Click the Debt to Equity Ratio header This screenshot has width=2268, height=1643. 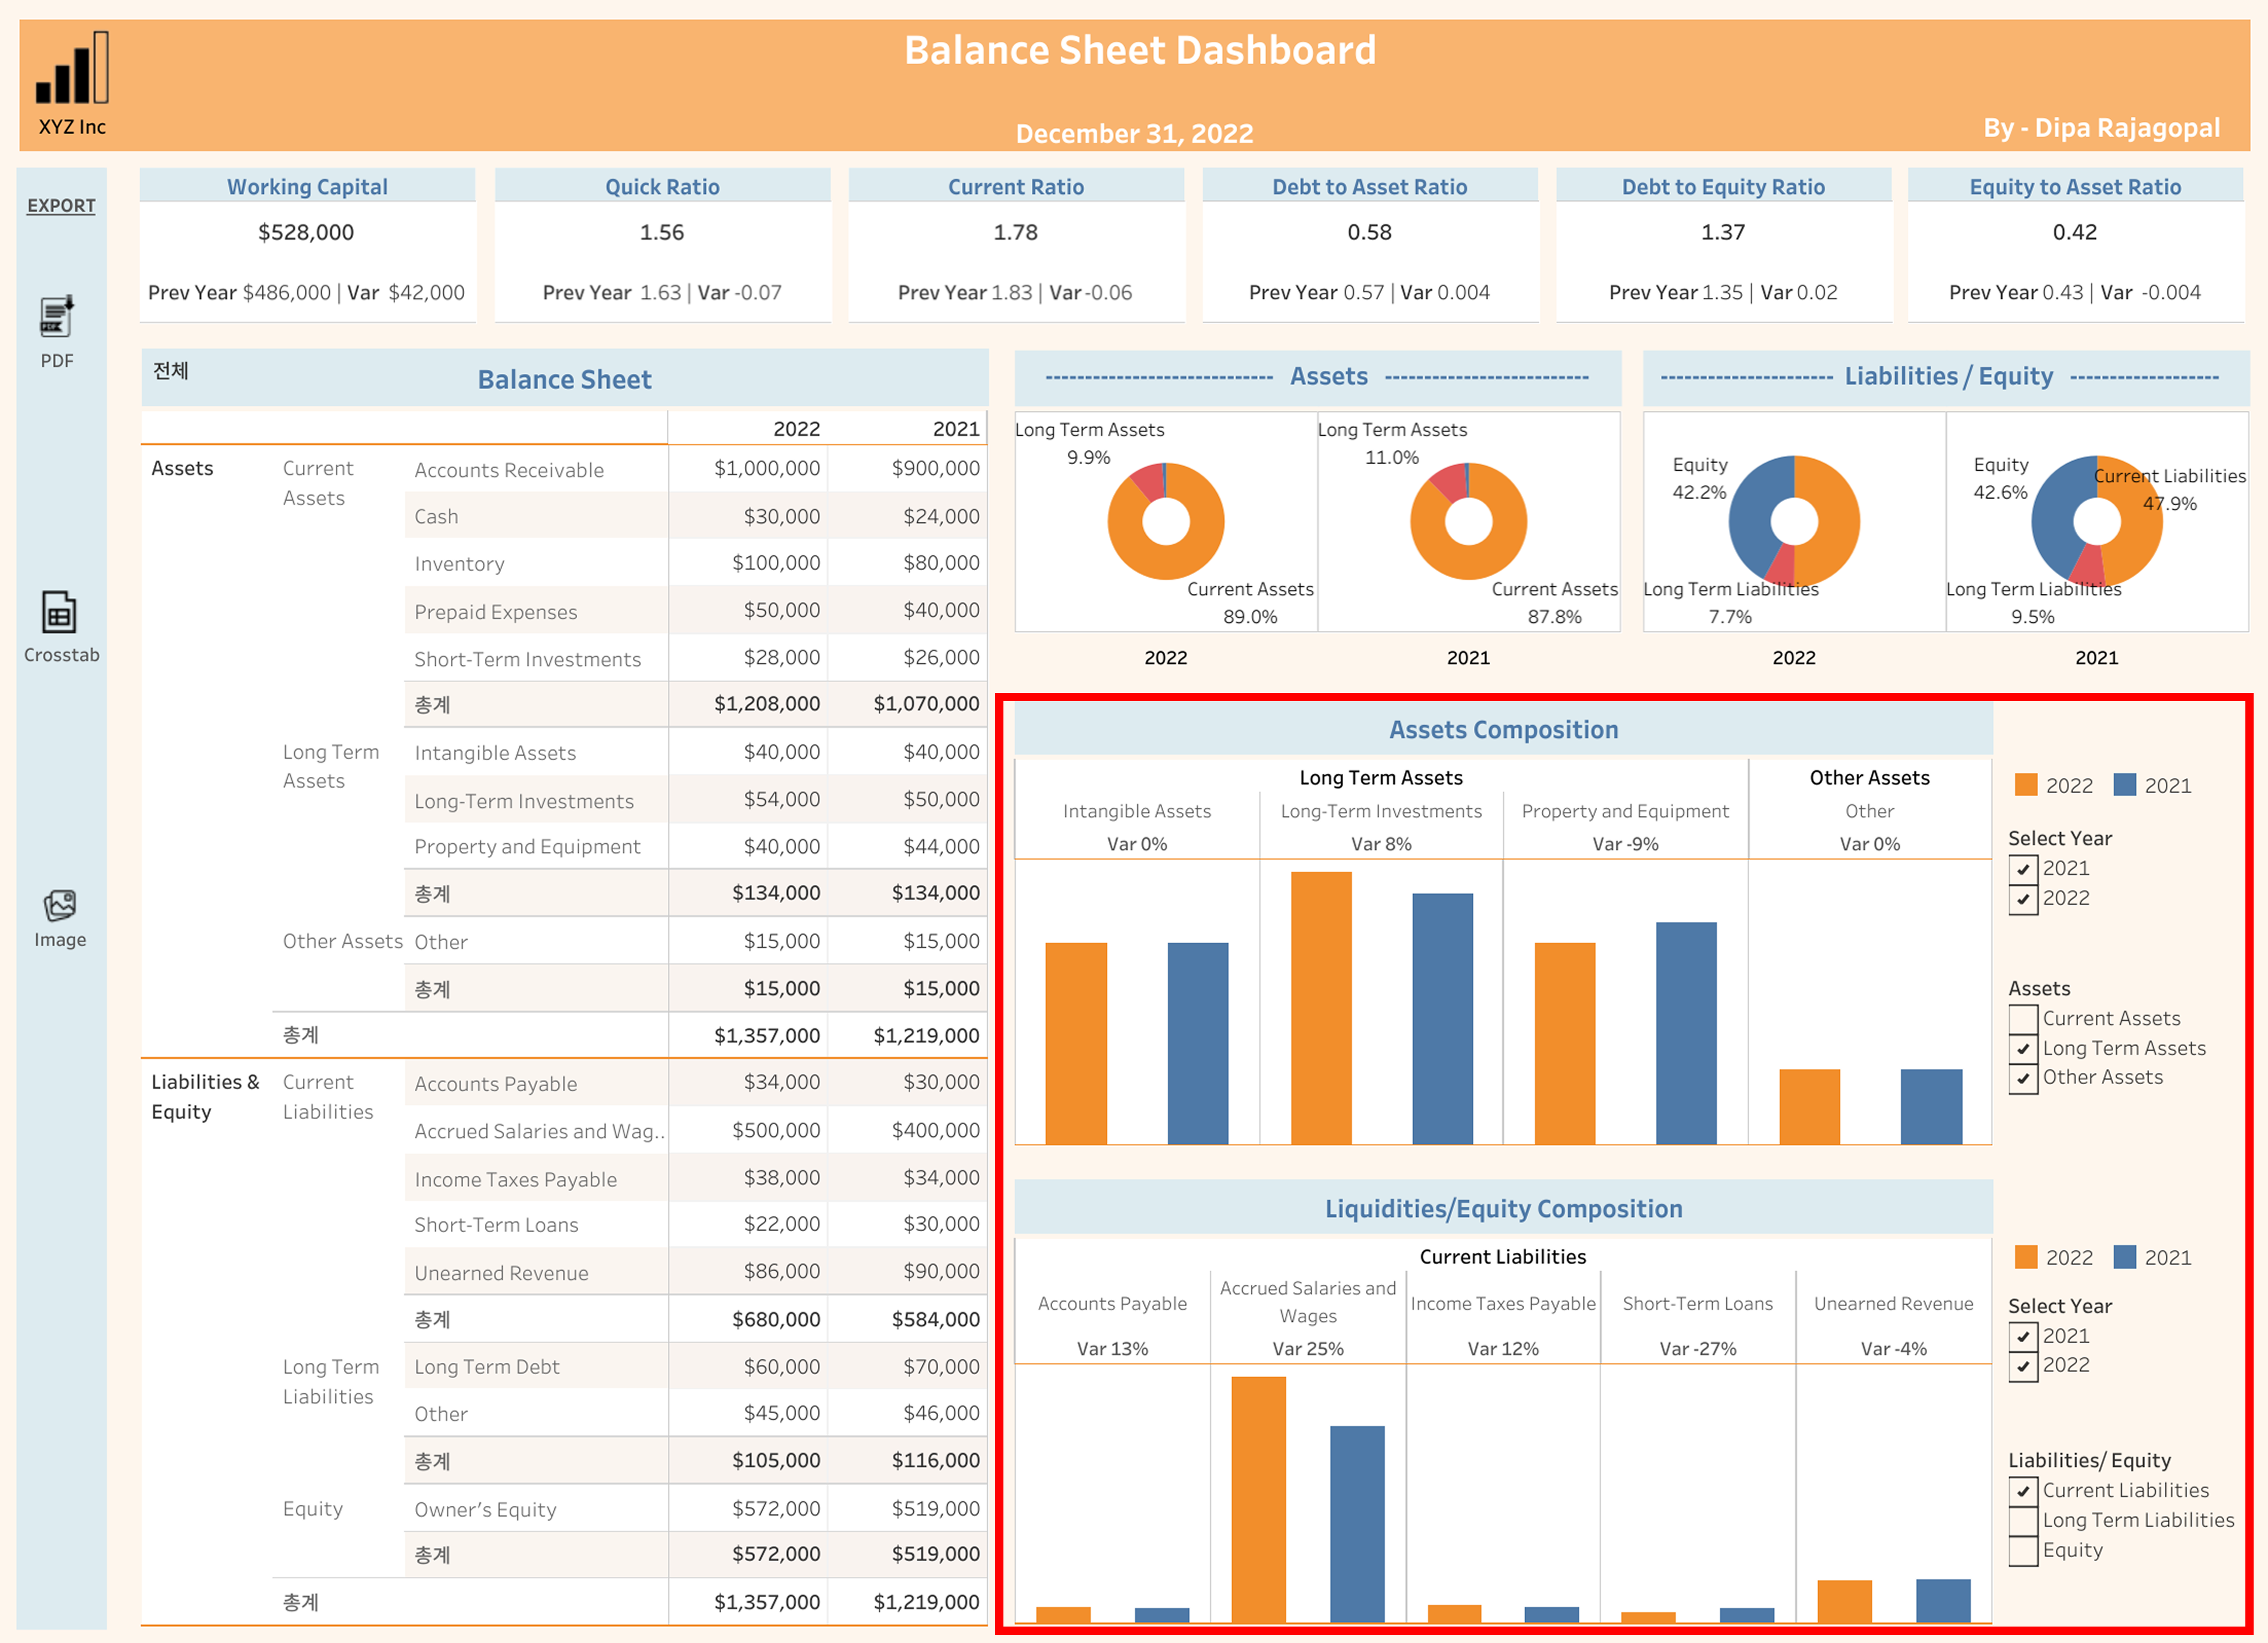[1723, 187]
